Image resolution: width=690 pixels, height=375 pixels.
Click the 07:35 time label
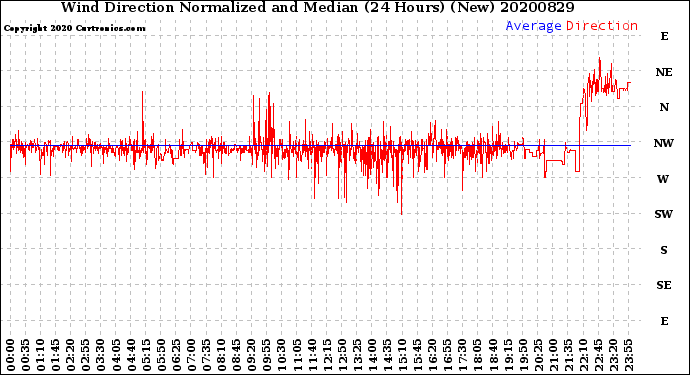click(x=206, y=355)
